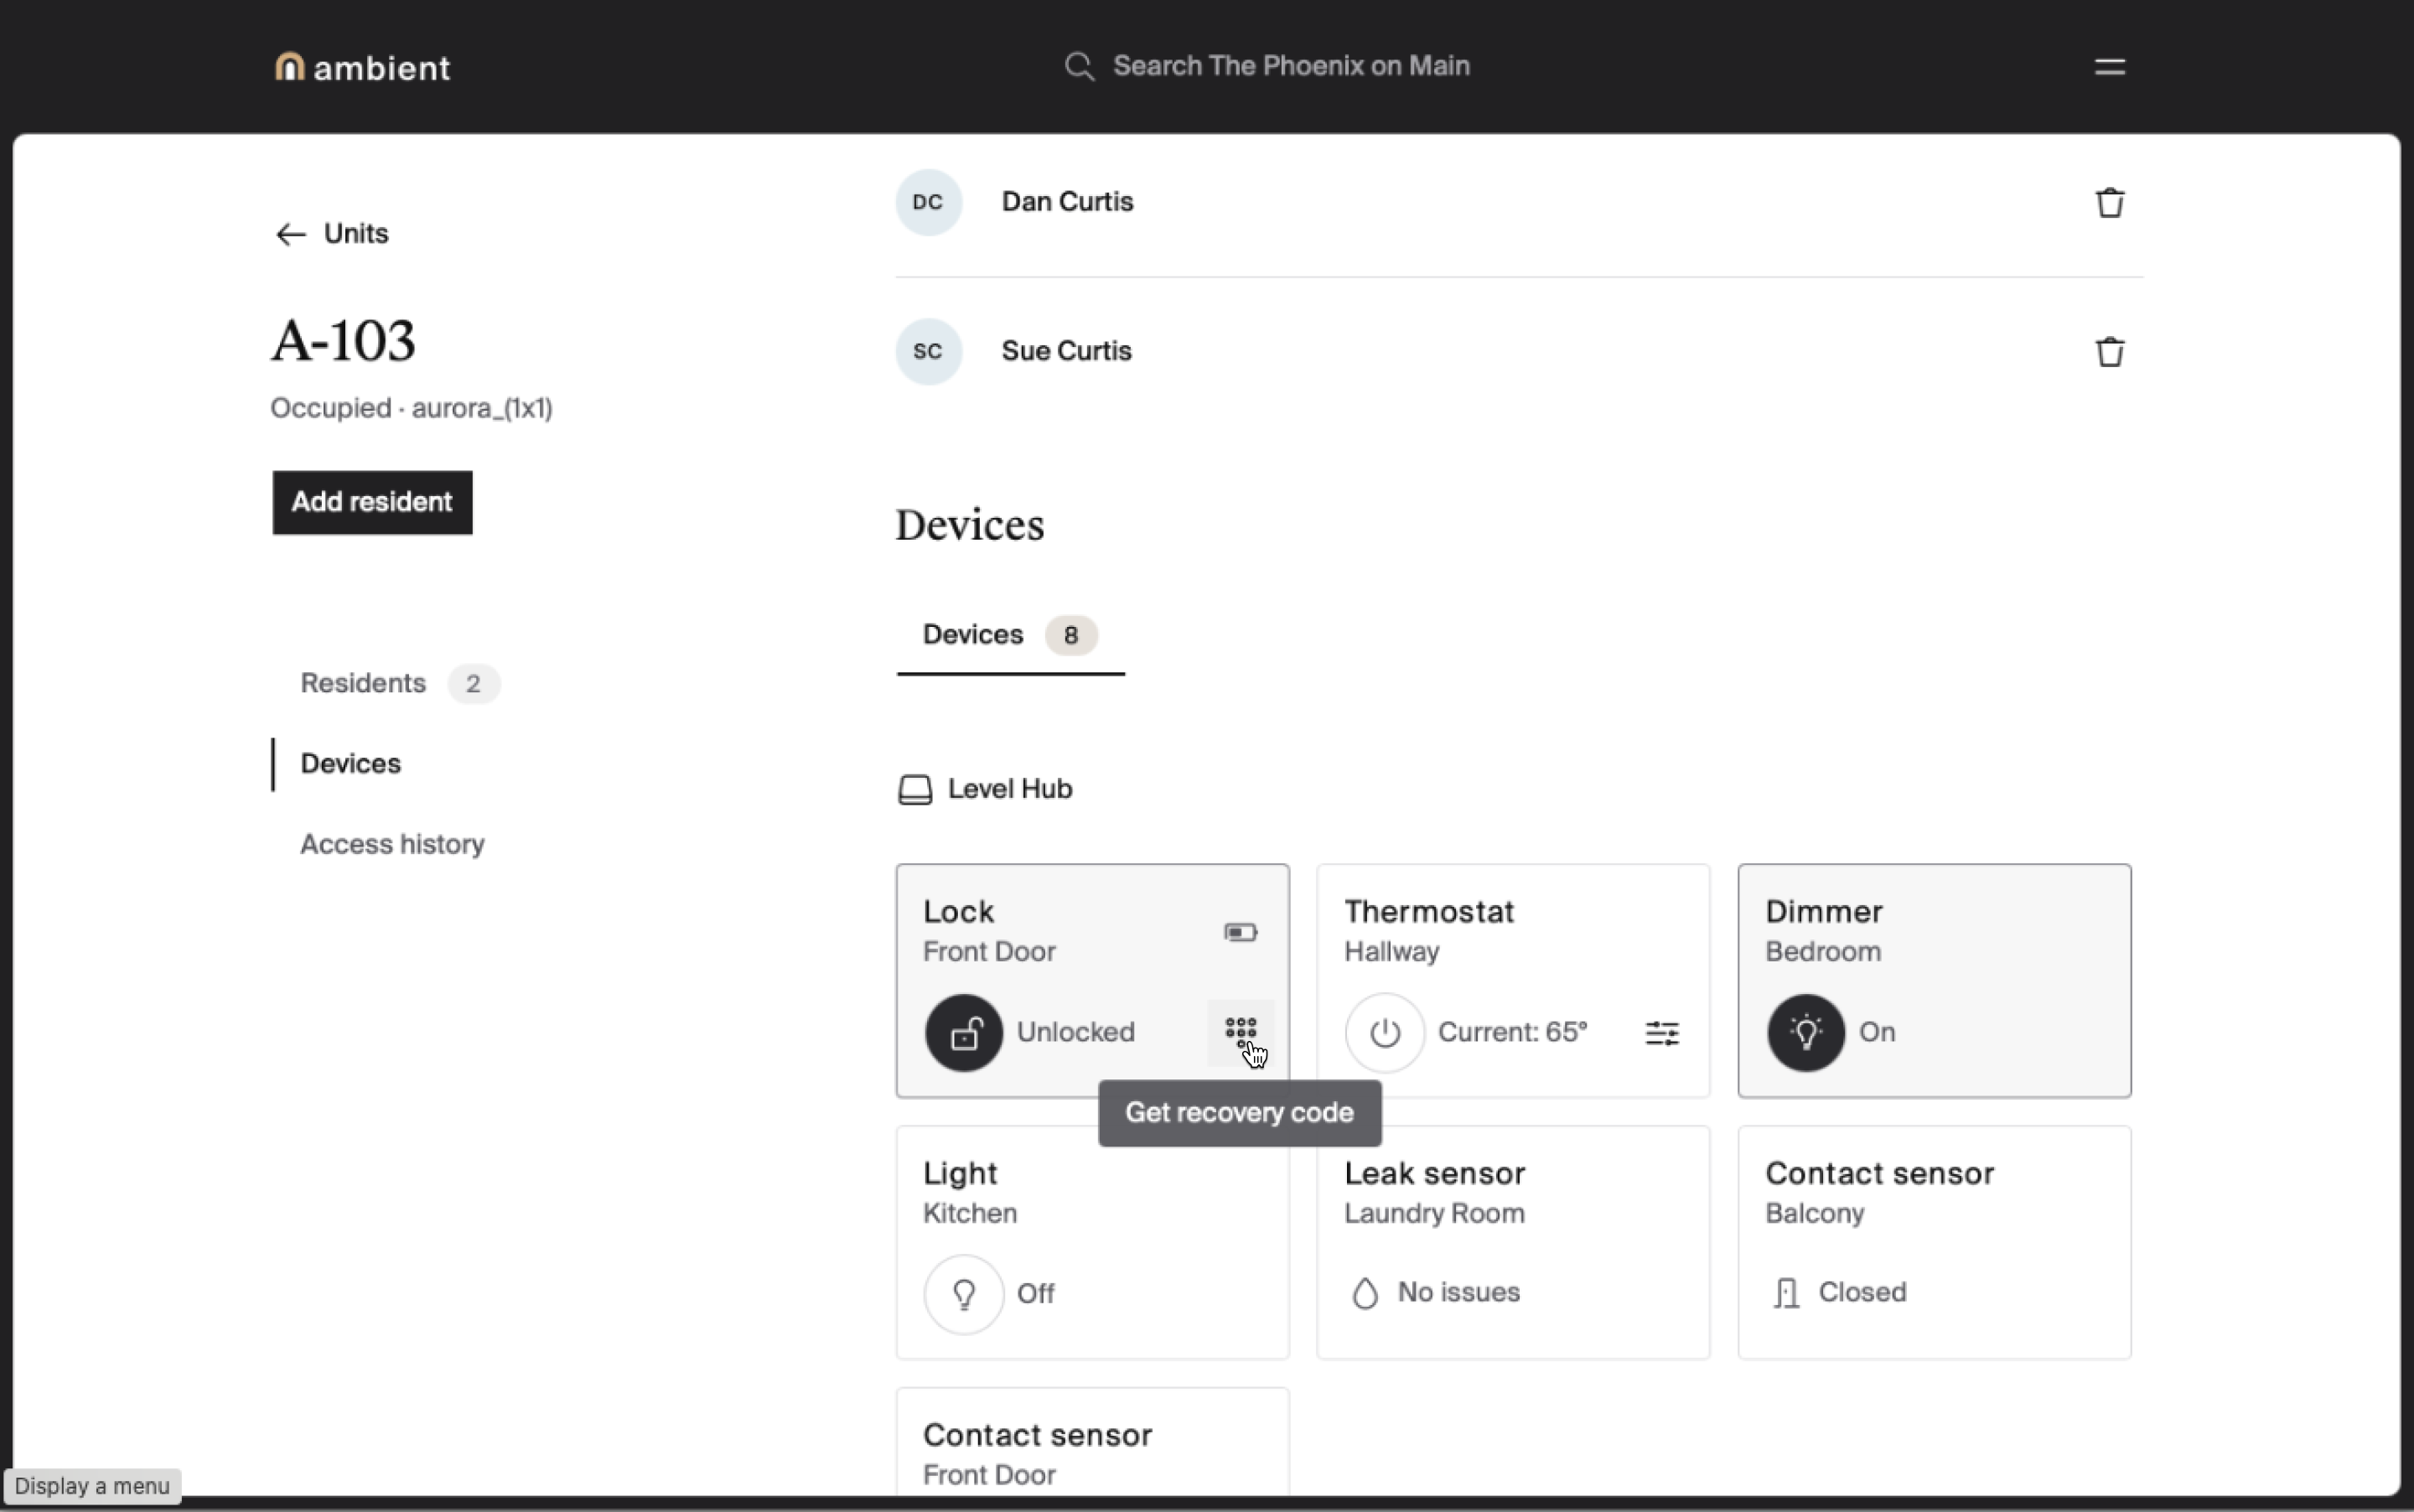Select the Devices tab with count 8
2414x1512 pixels.
[1008, 636]
